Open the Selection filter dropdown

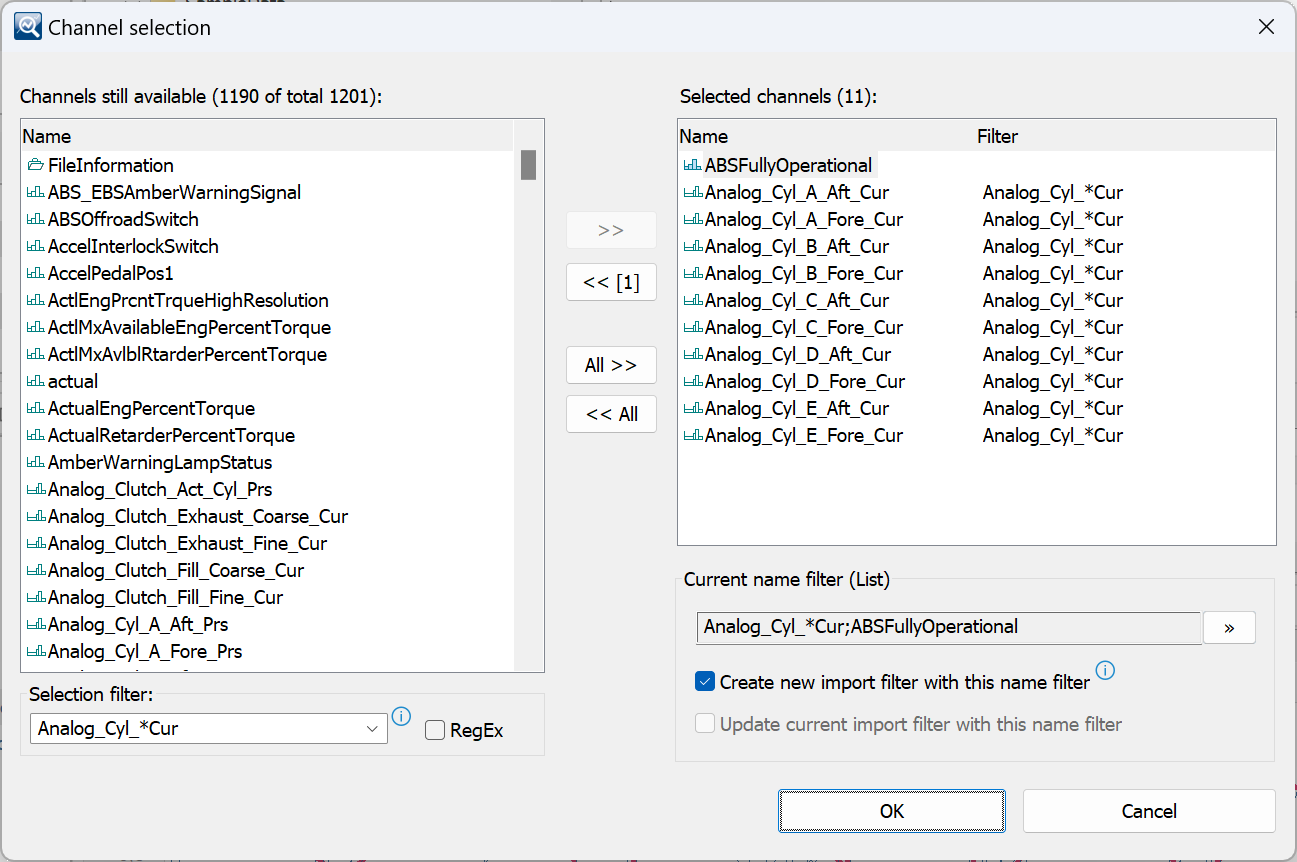373,729
